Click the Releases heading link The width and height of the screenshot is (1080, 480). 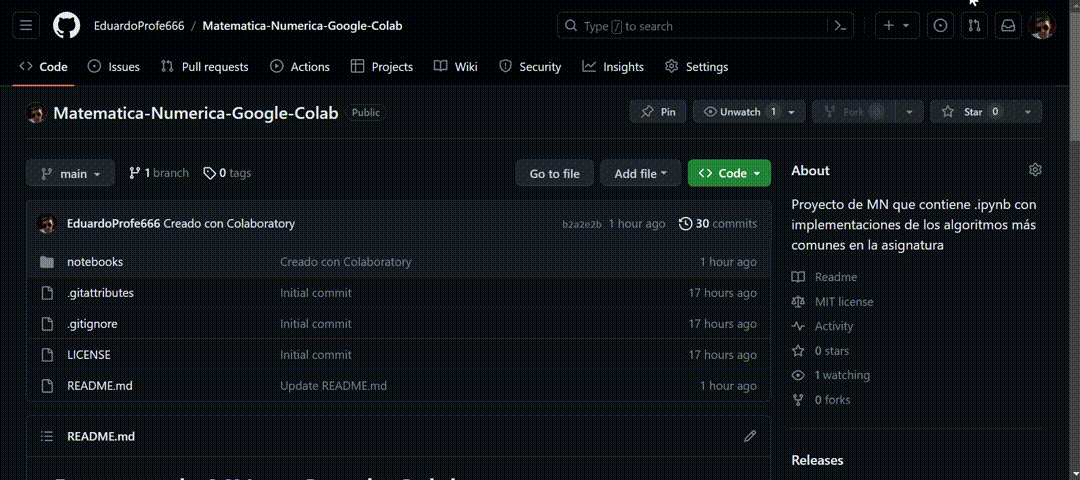tap(817, 460)
